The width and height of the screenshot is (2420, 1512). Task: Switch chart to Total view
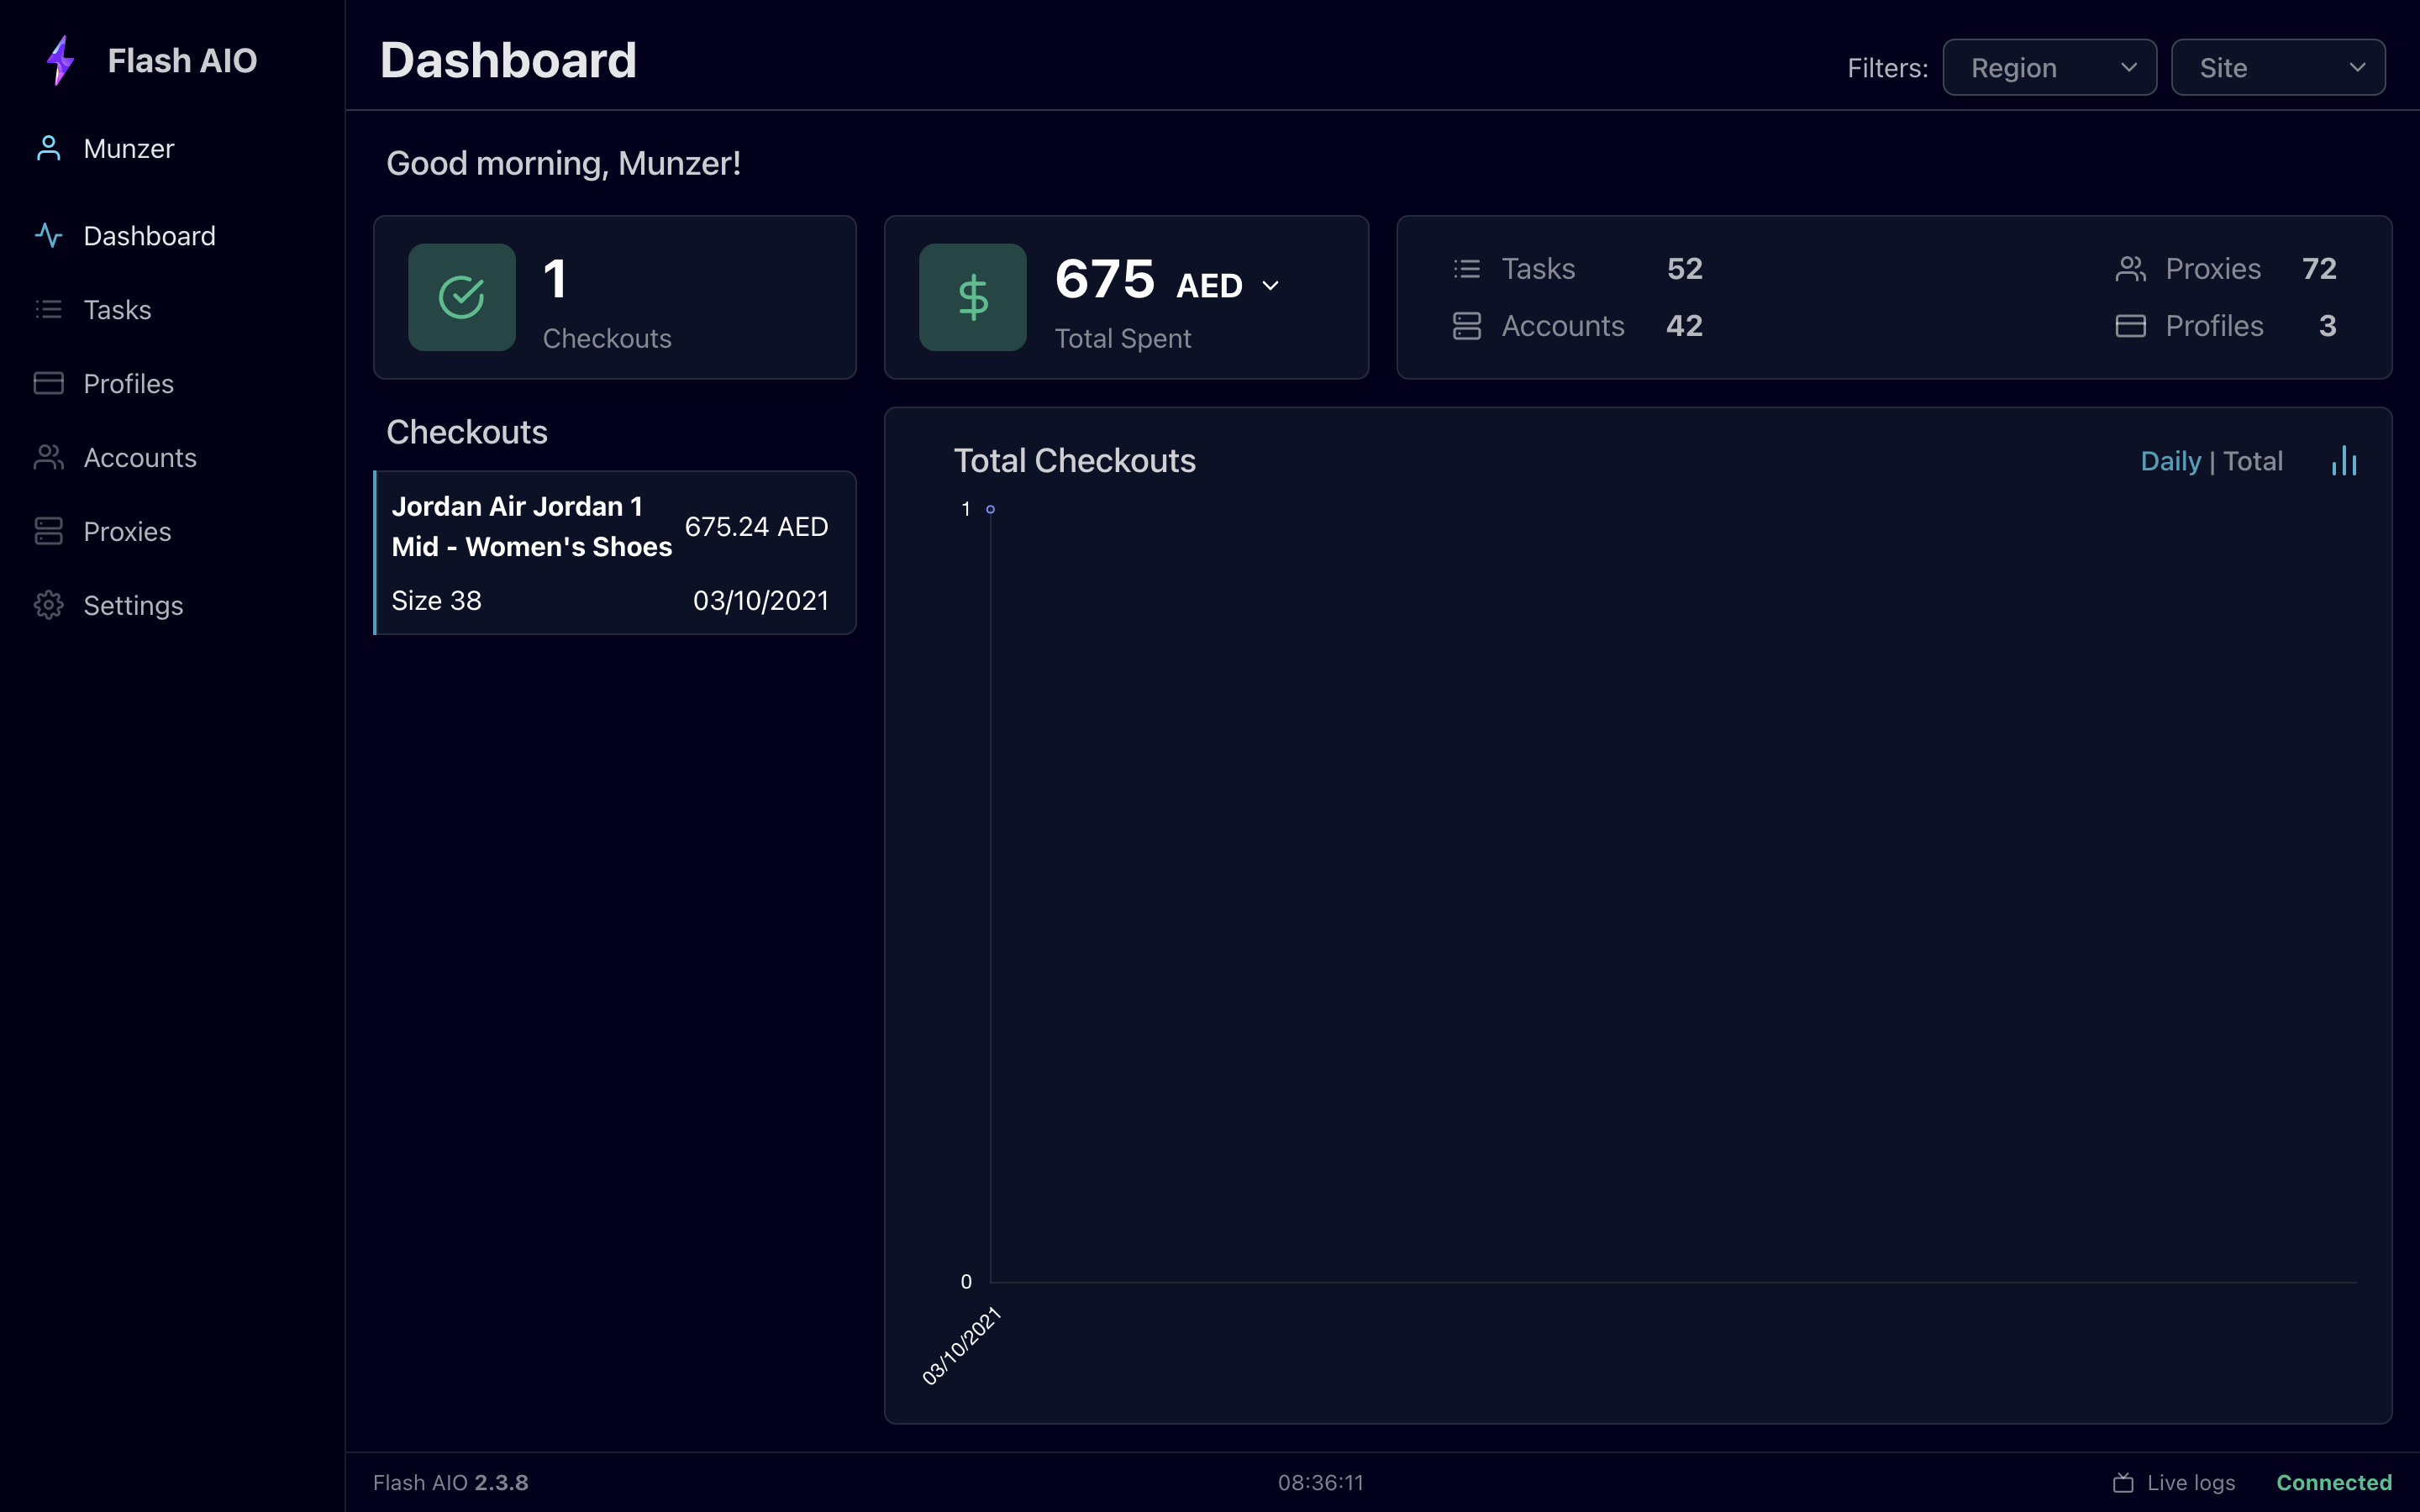2253,461
